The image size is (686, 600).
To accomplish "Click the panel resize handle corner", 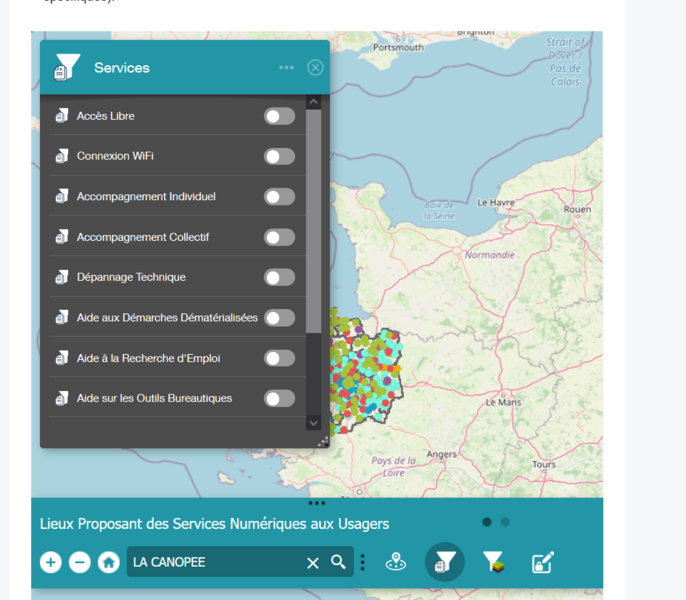I will [323, 442].
